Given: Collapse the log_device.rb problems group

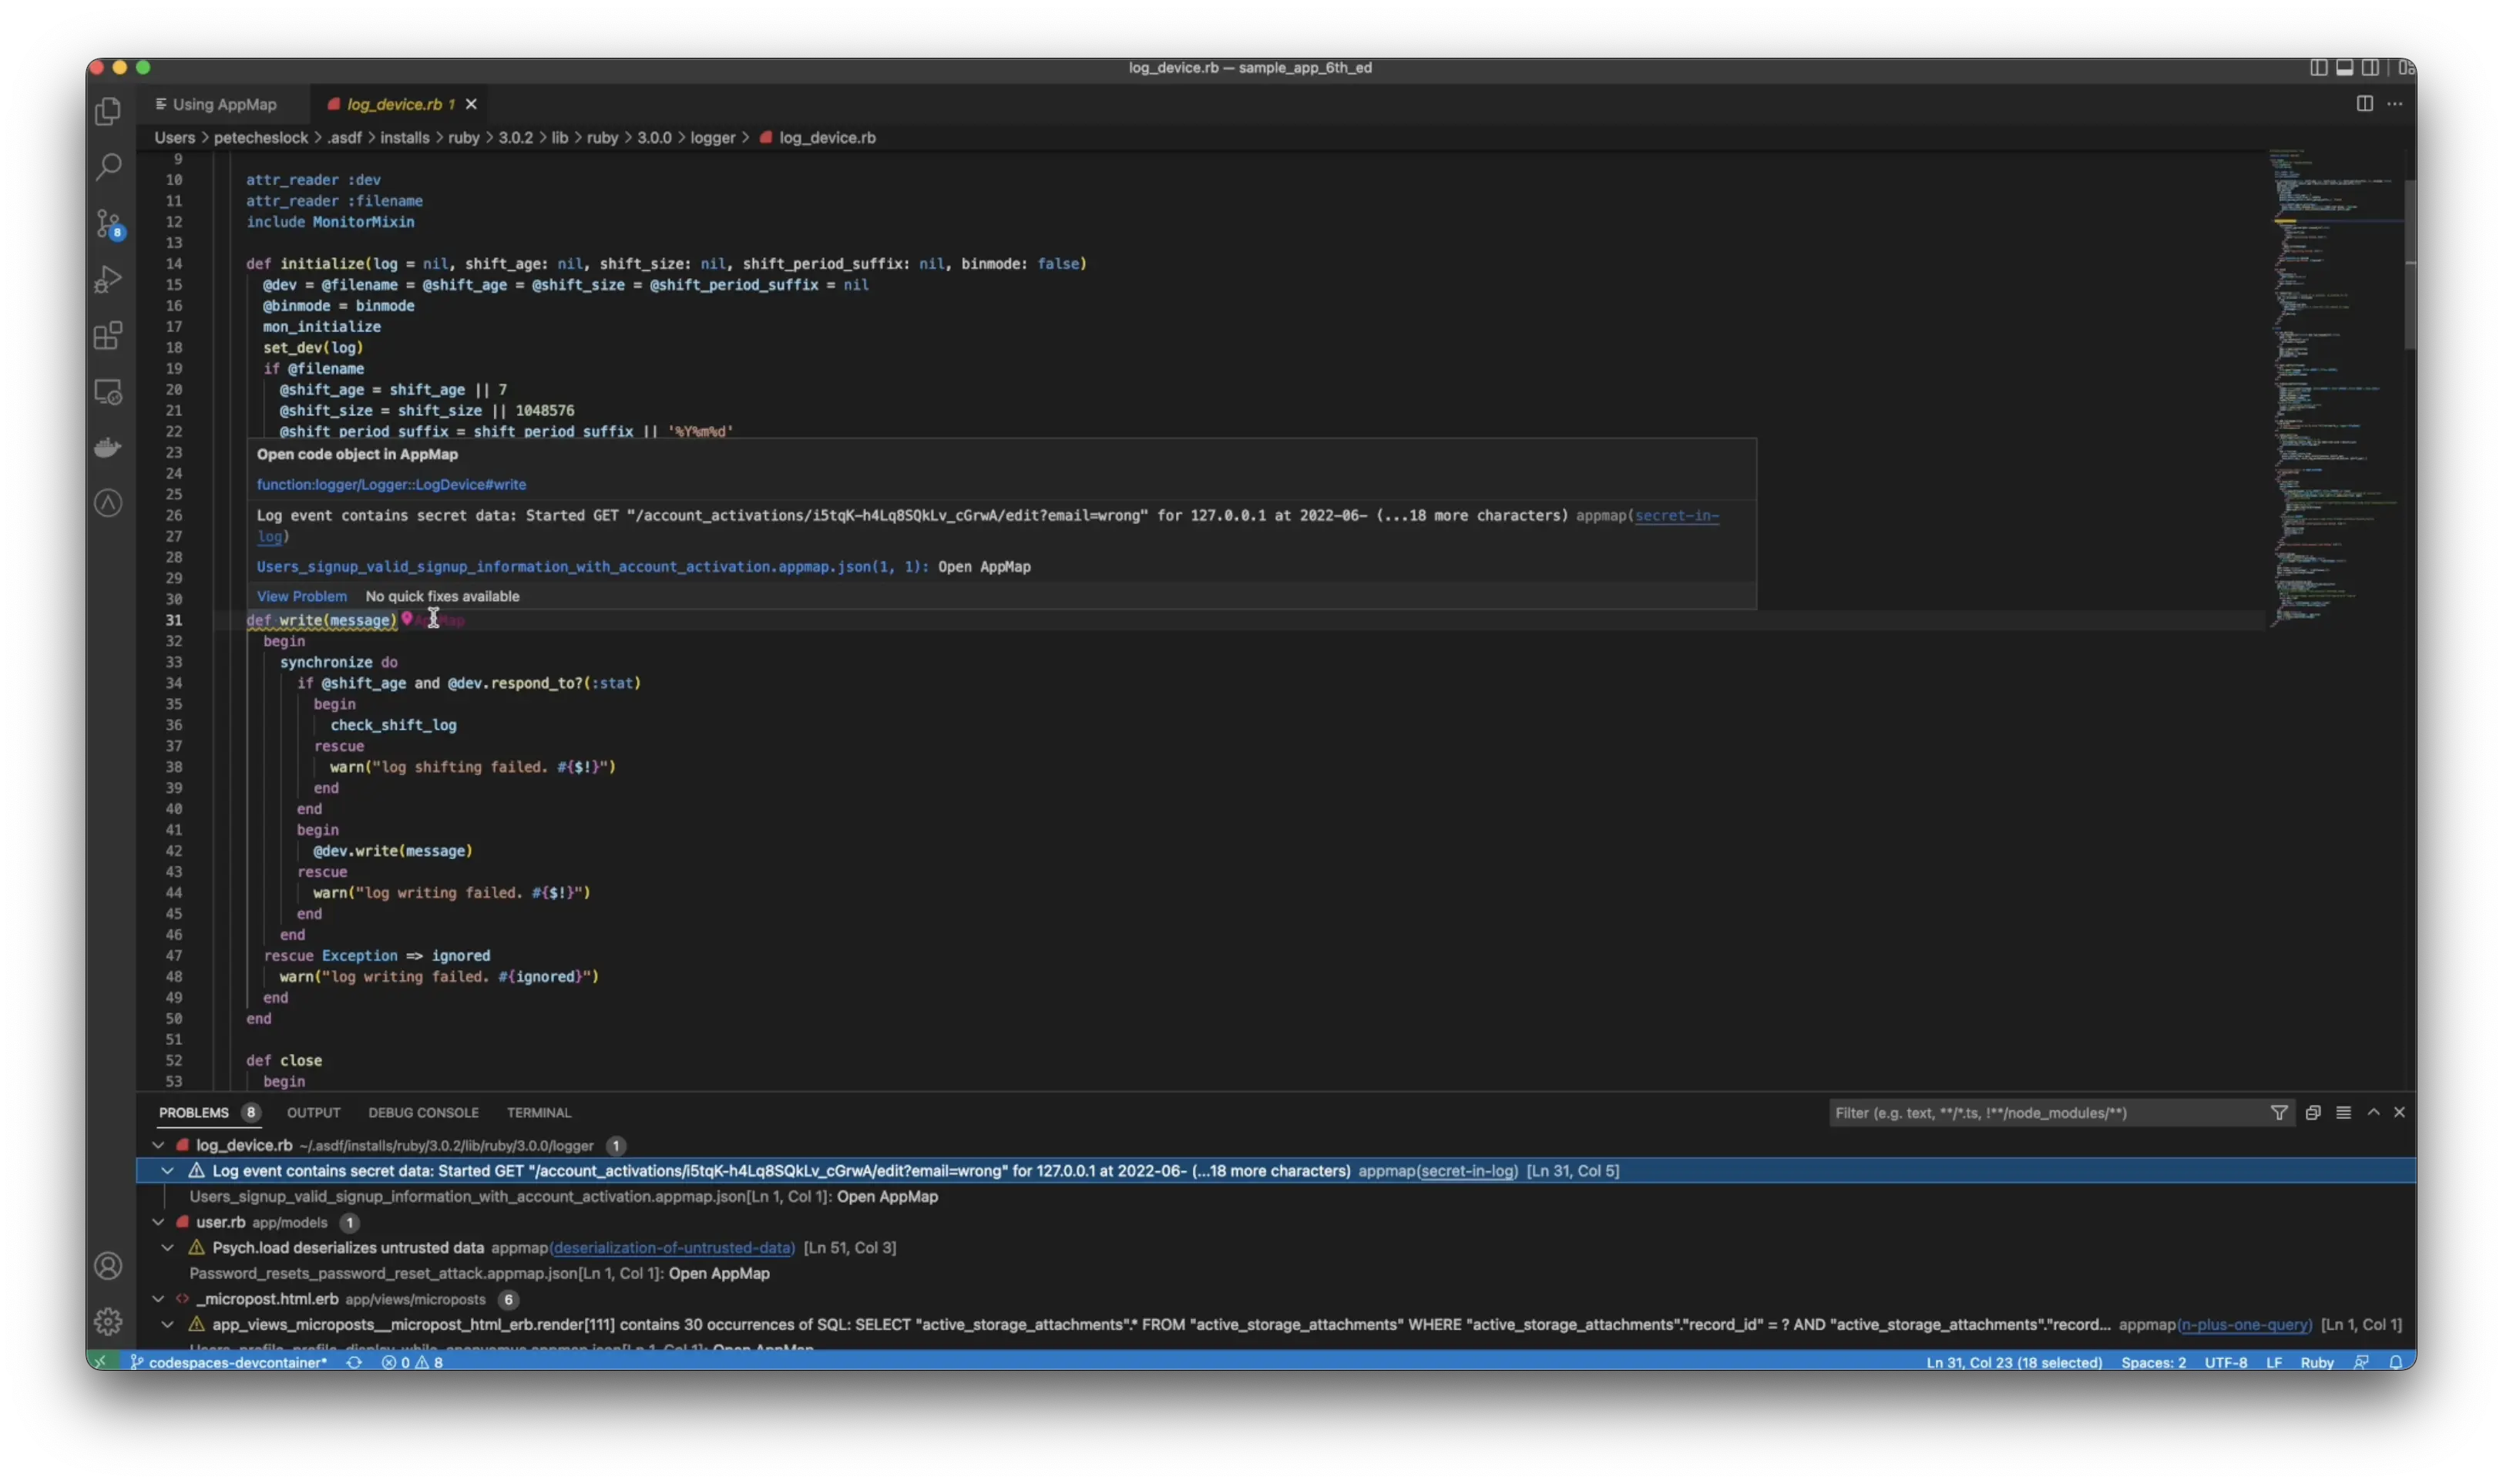Looking at the screenshot, I should point(158,1146).
